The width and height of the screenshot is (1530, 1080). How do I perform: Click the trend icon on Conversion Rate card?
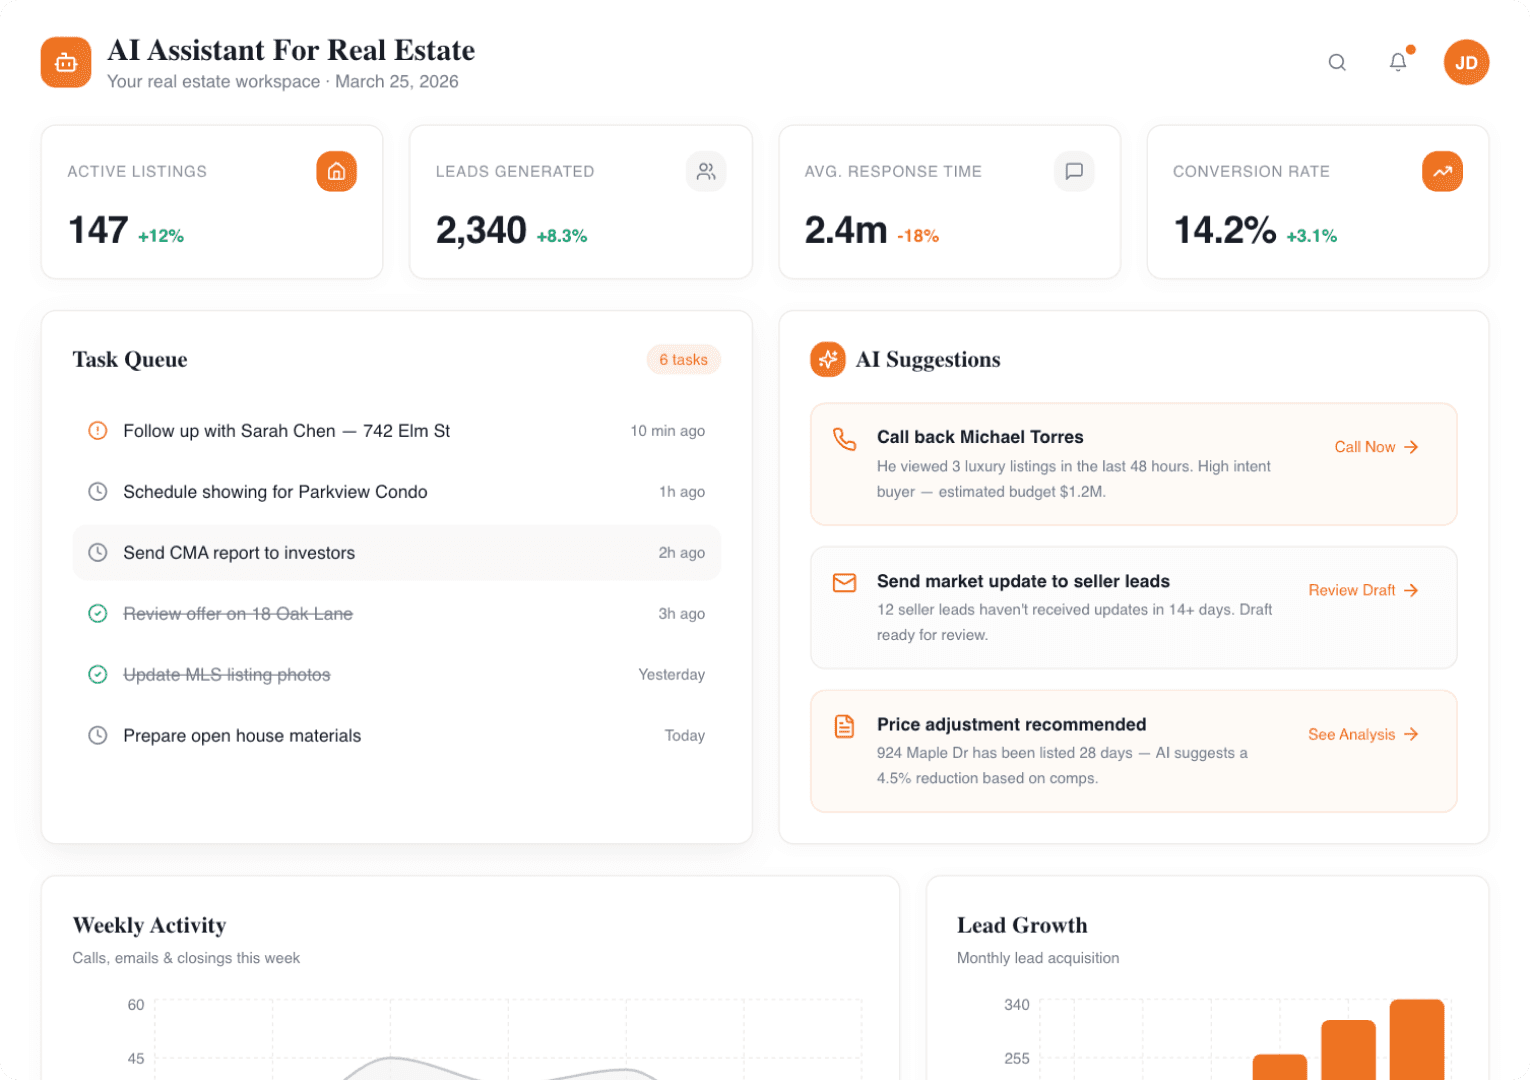pos(1442,171)
